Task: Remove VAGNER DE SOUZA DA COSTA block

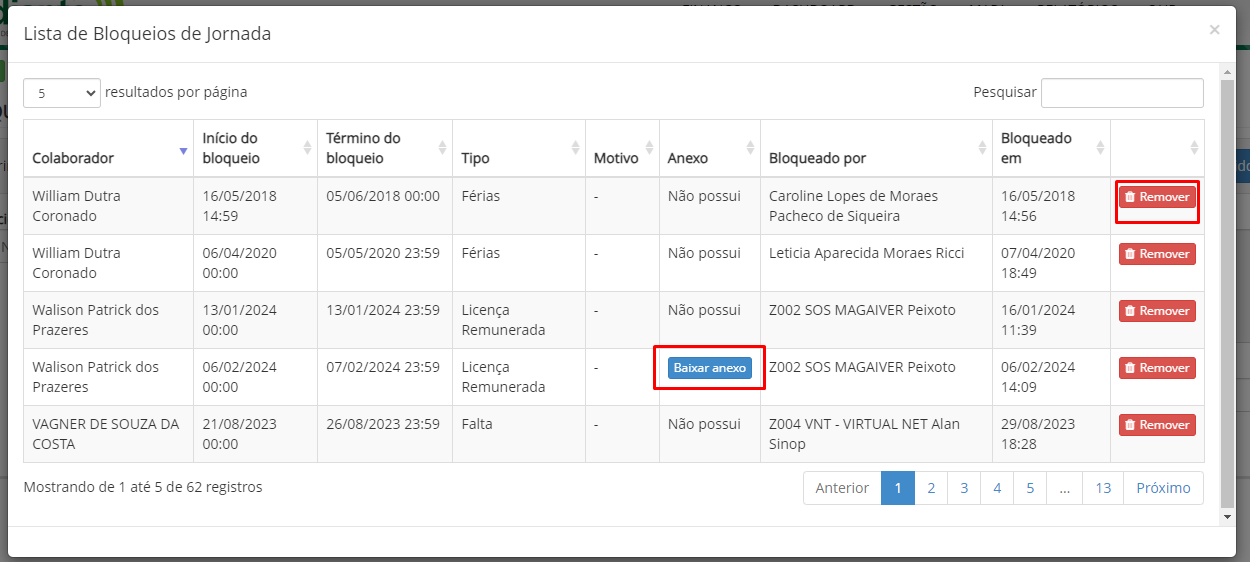Action: (1157, 425)
